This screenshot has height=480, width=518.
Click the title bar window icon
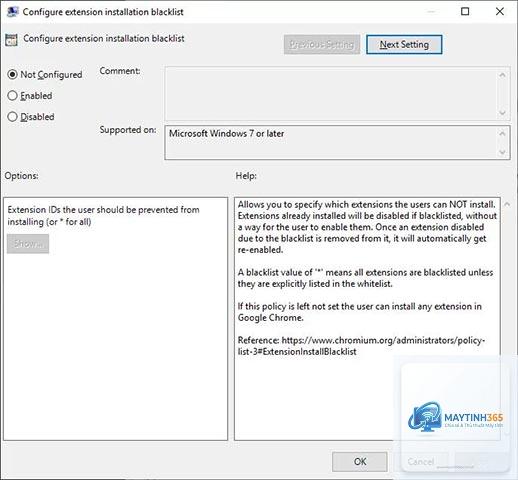(13, 12)
